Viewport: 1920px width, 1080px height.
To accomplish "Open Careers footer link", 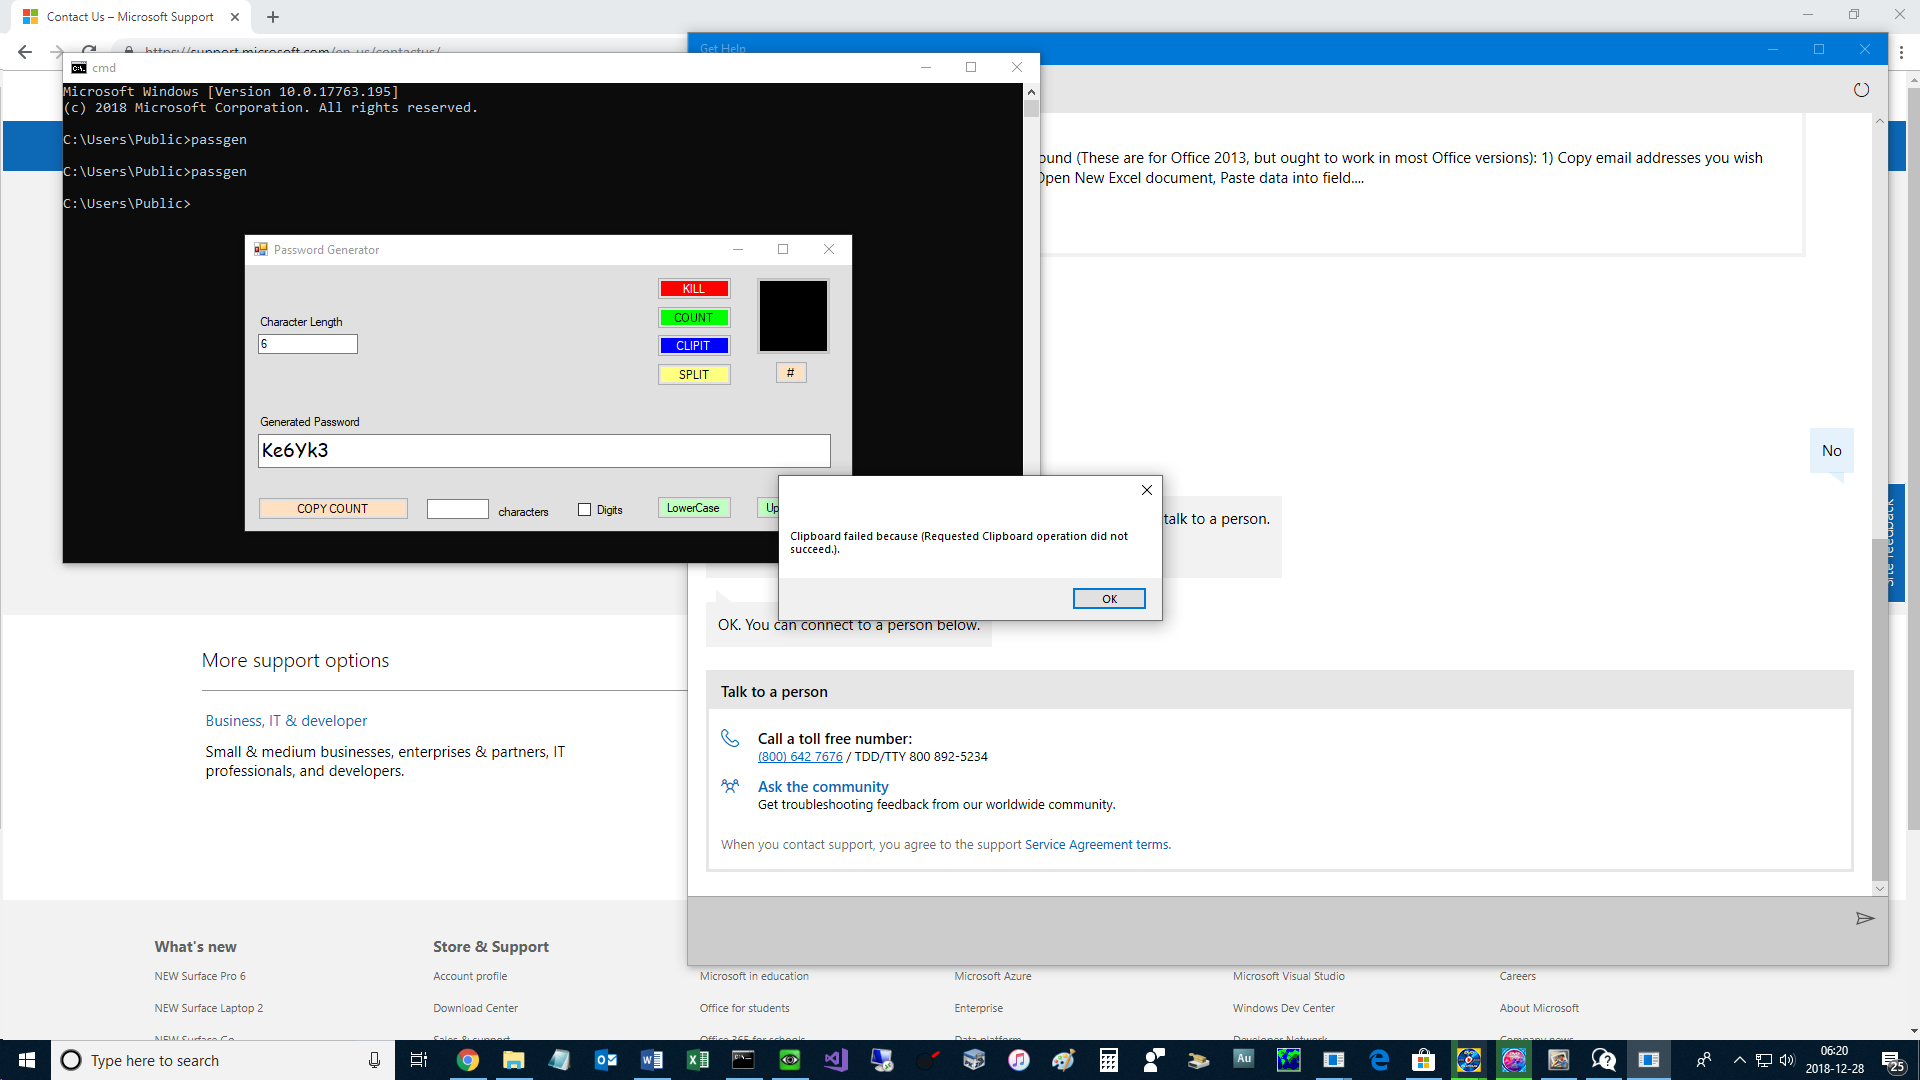I will pos(1518,976).
